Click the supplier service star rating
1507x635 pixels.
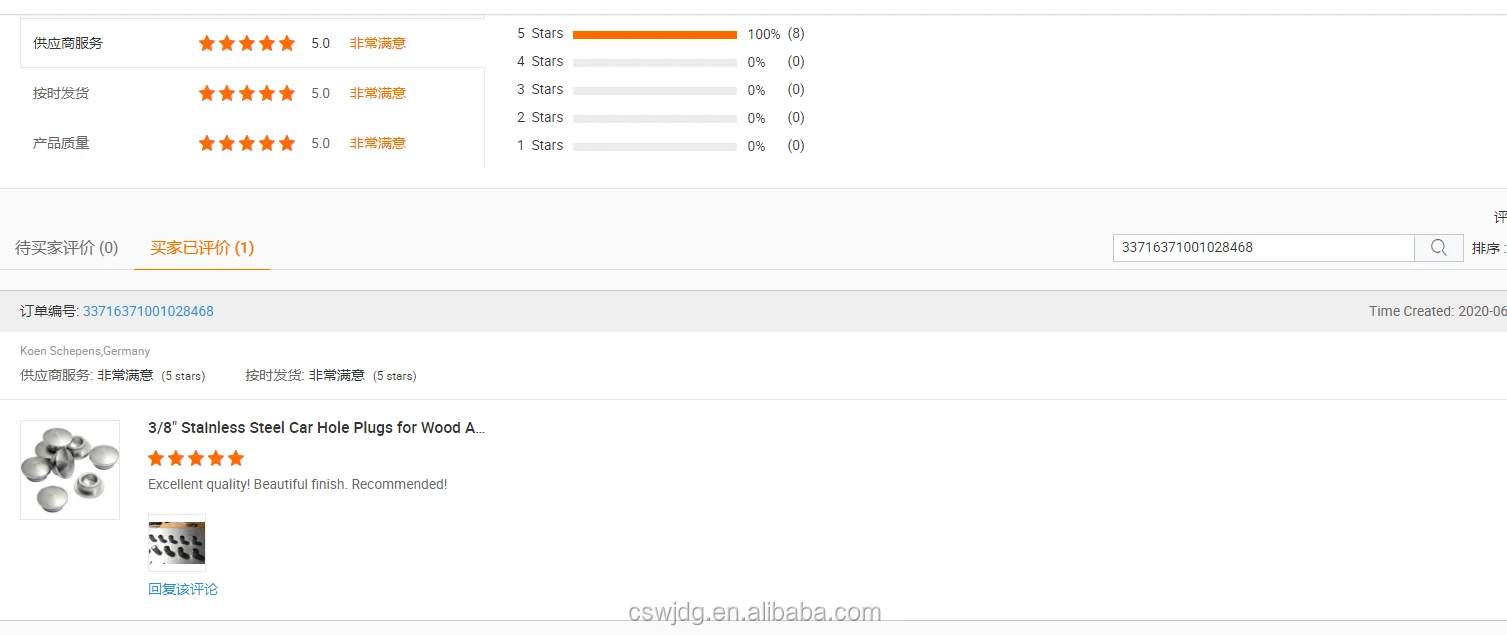coord(246,43)
